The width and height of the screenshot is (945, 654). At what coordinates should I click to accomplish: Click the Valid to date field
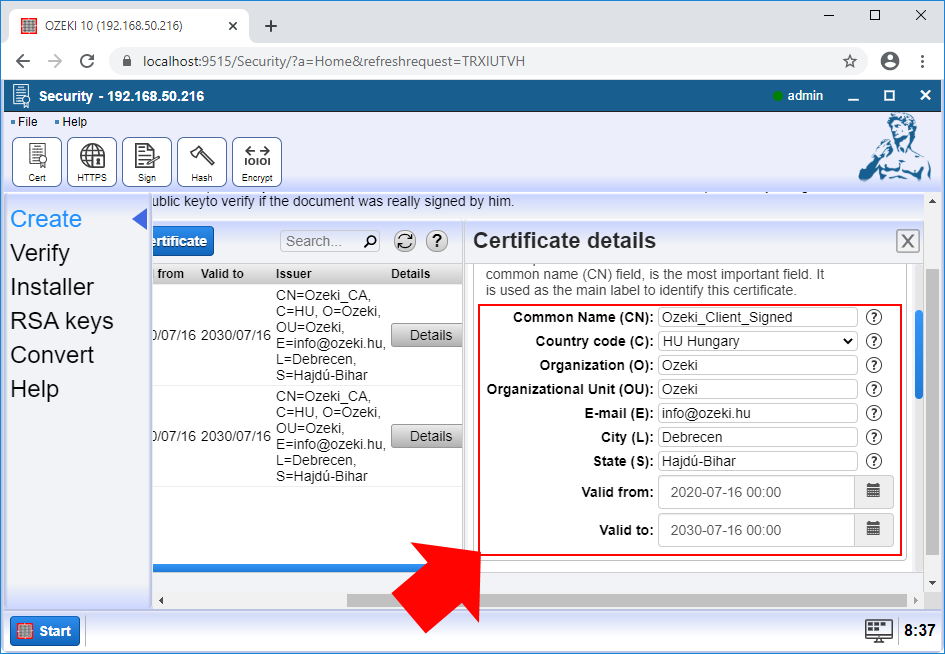point(756,530)
